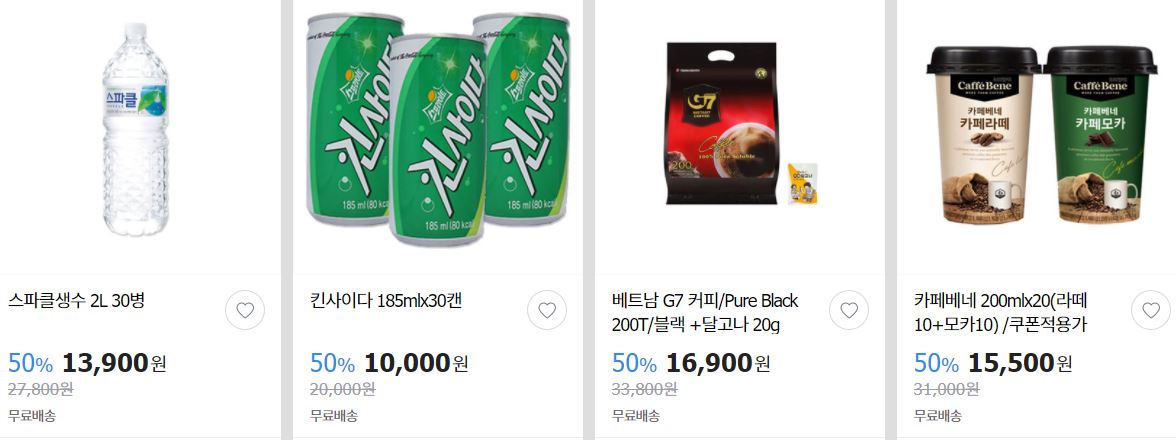Viewport: 1176px width, 440px height.
Task: Add 베트남 G7 커피 to wishlist via heart icon
Action: click(x=849, y=310)
